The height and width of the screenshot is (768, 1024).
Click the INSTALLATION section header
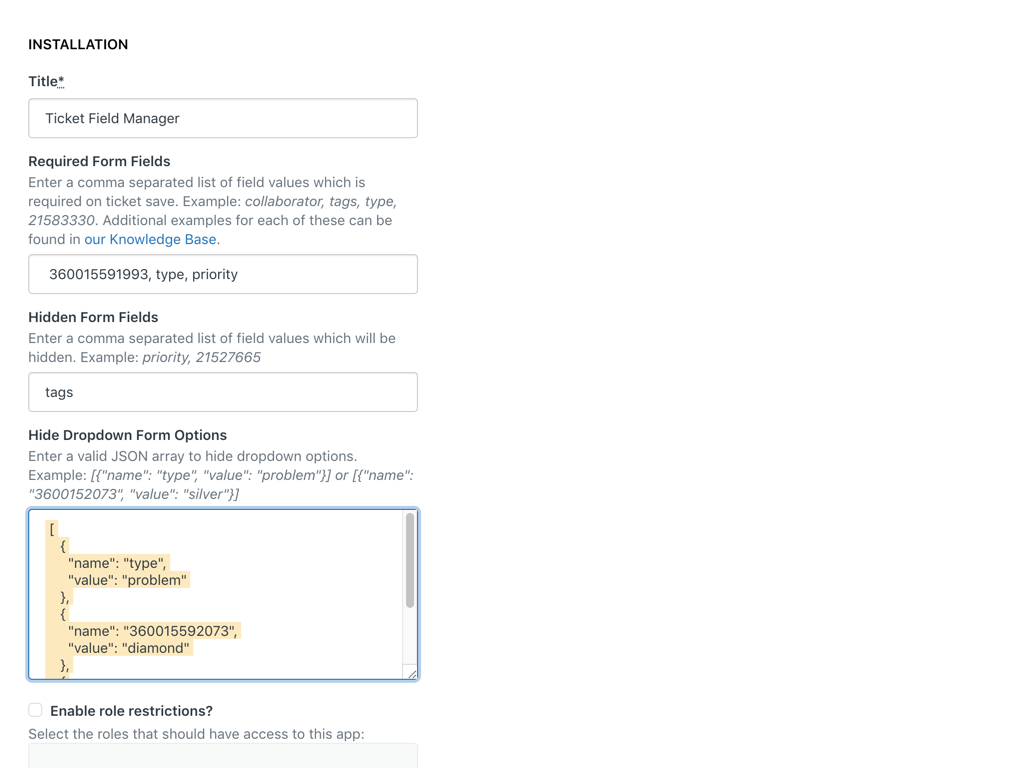point(78,44)
